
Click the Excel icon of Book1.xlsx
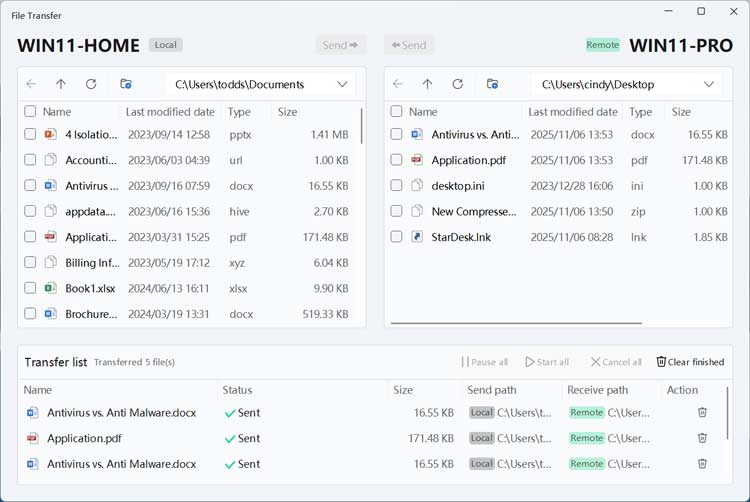click(x=50, y=288)
